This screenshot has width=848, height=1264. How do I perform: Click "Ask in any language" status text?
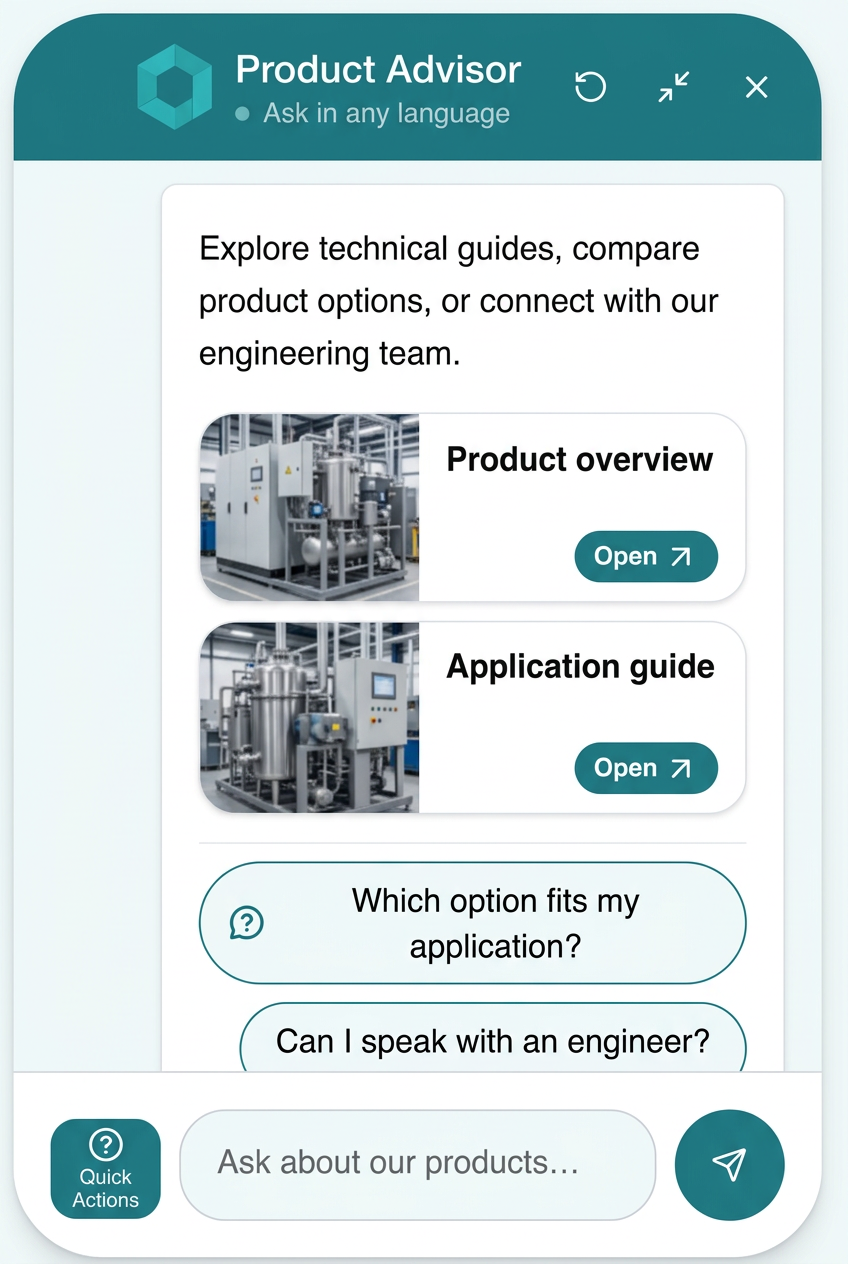pyautogui.click(x=386, y=114)
